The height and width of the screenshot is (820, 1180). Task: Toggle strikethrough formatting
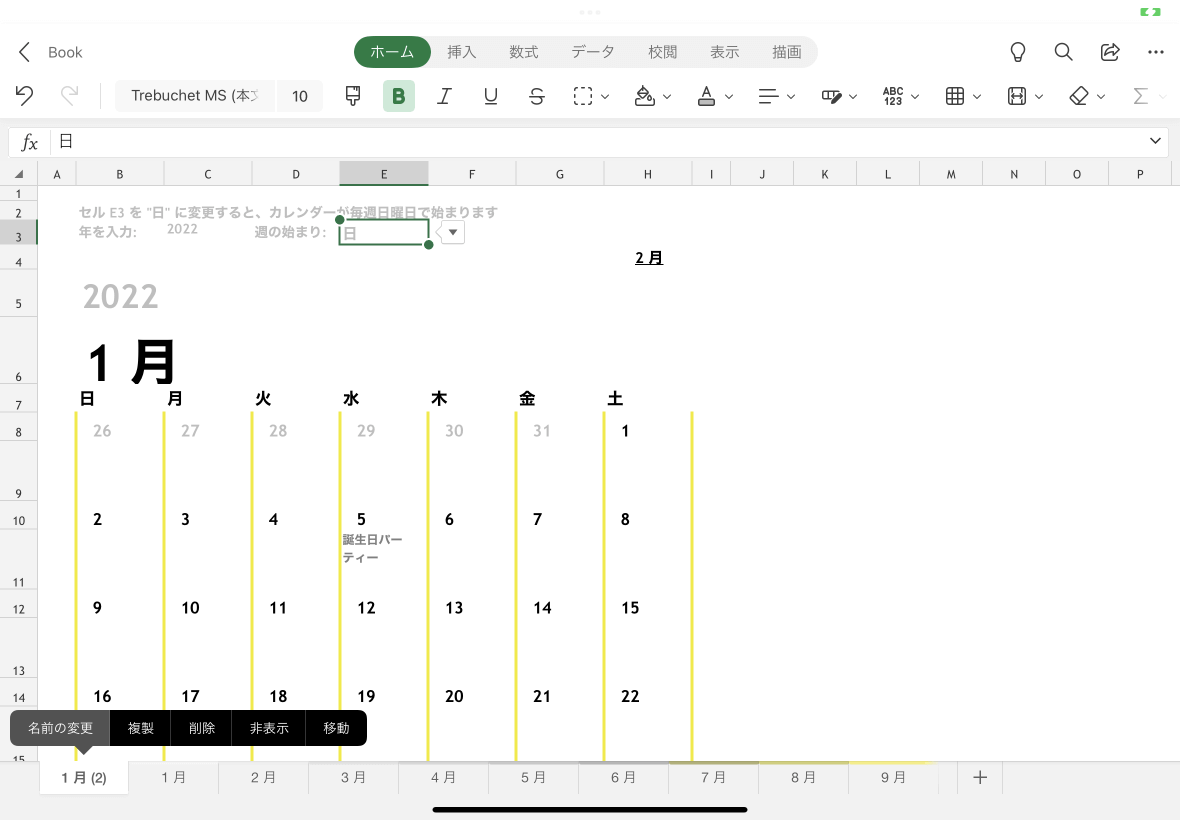(x=537, y=96)
